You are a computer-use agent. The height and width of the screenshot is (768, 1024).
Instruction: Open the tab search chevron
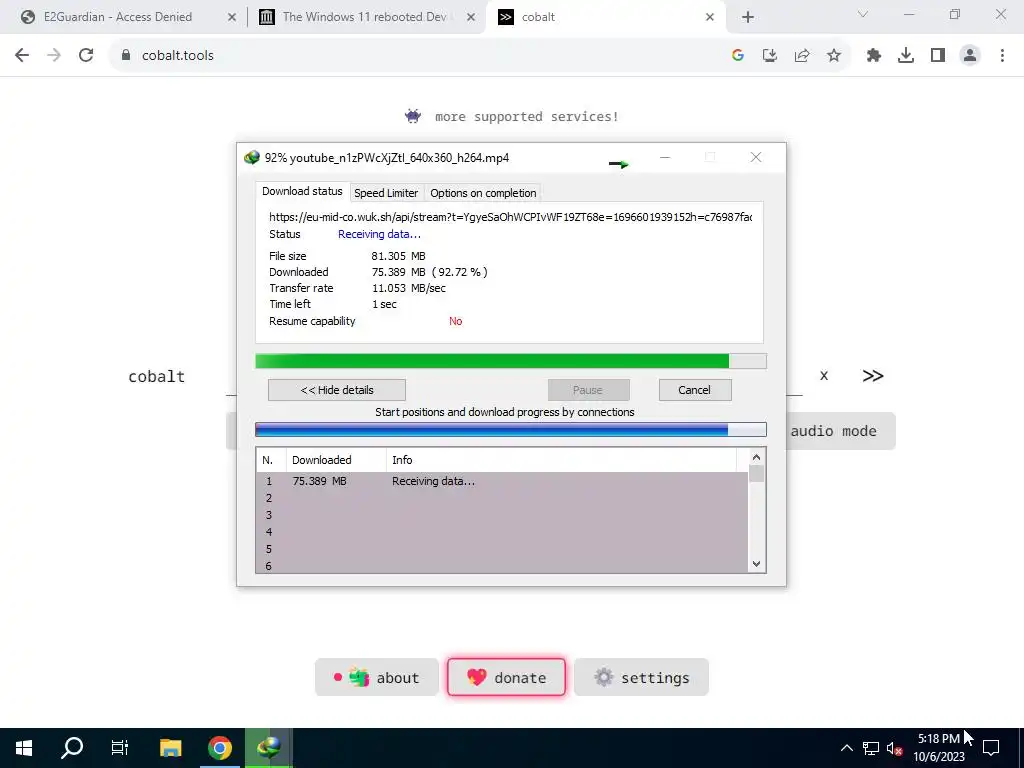tap(863, 14)
